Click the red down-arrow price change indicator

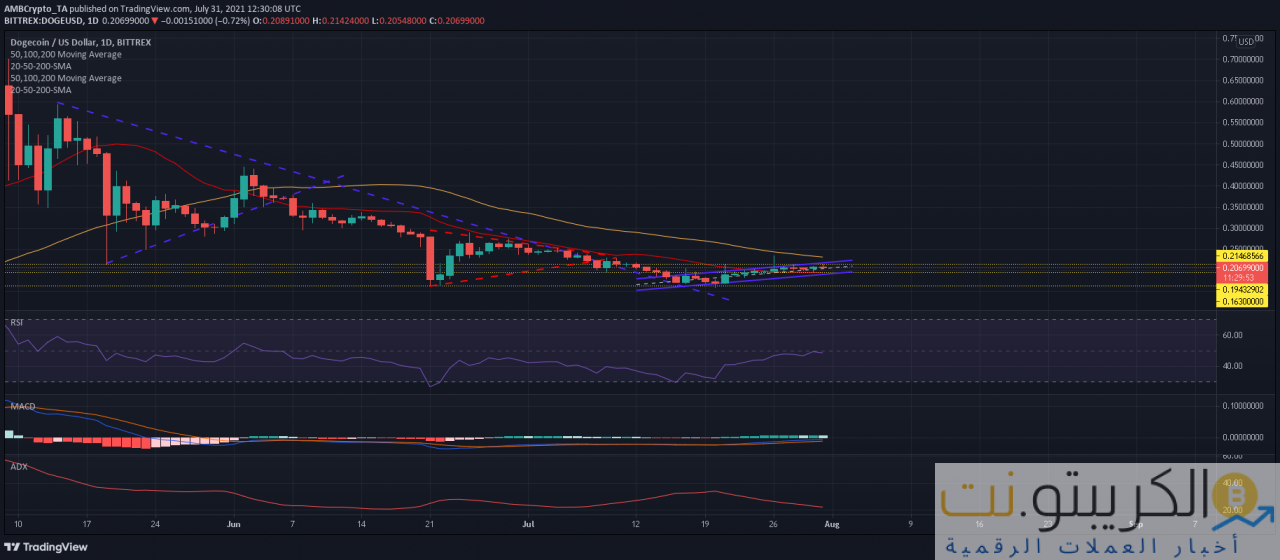[x=155, y=20]
